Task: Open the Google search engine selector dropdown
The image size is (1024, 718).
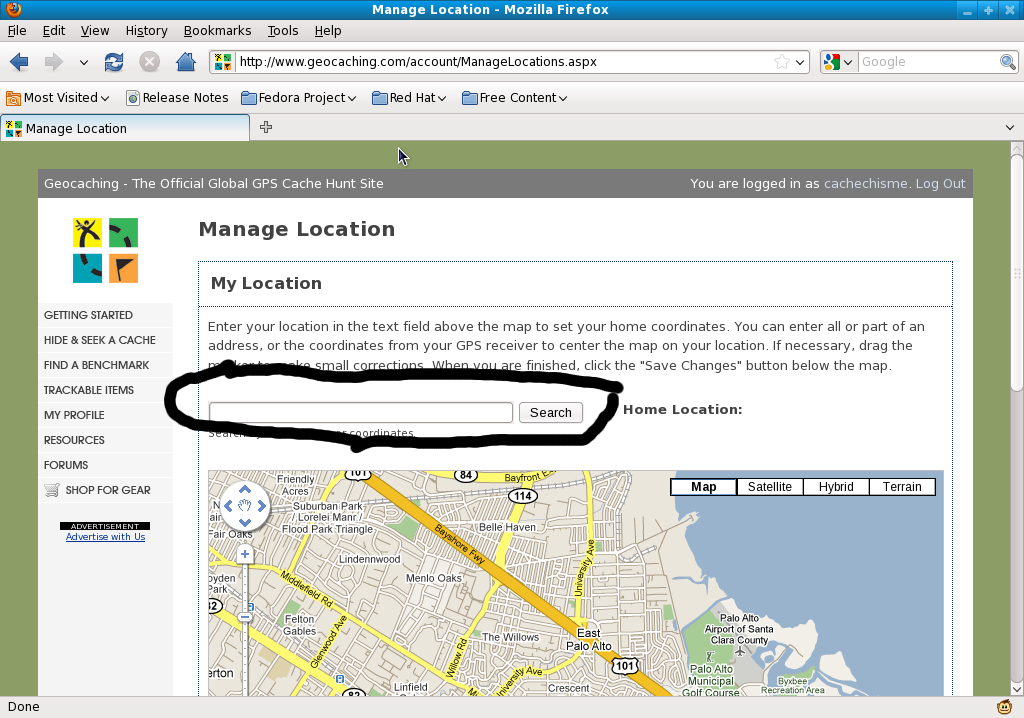Action: point(839,62)
